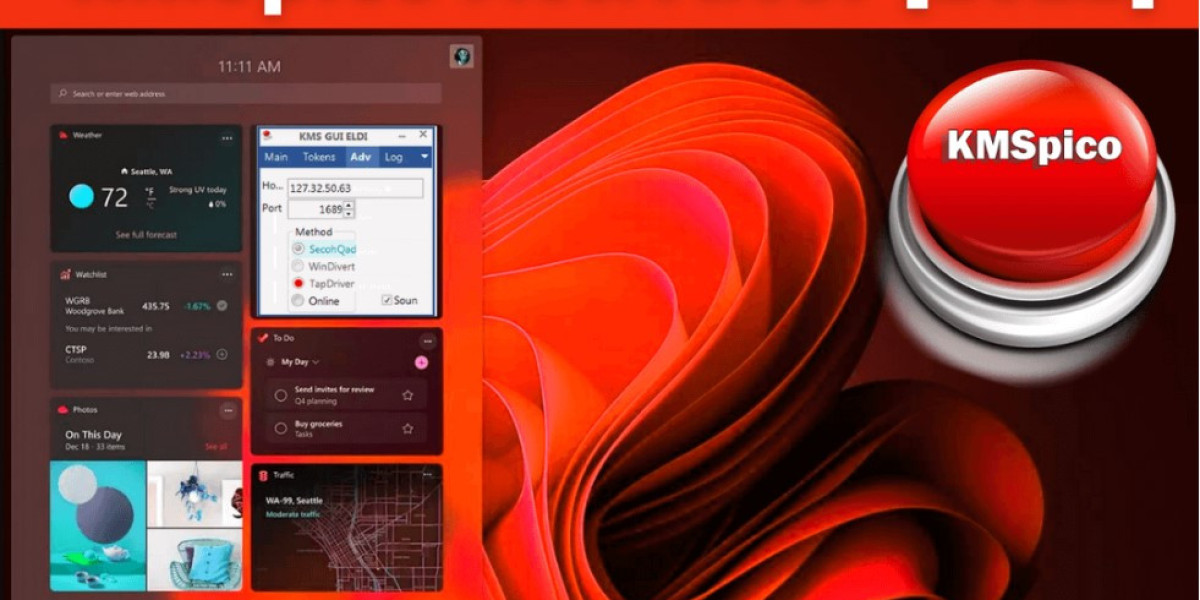
Task: Expand the tab overflow dropdown arrow
Action: [424, 157]
